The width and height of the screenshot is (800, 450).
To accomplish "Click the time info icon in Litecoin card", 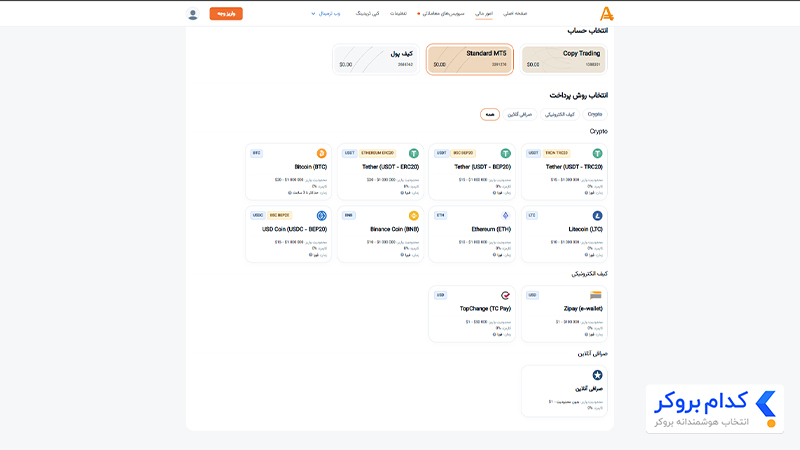I will [586, 255].
